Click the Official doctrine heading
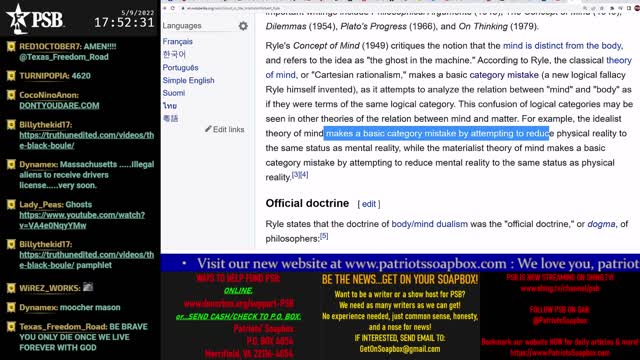This screenshot has height=360, width=640. point(307,203)
